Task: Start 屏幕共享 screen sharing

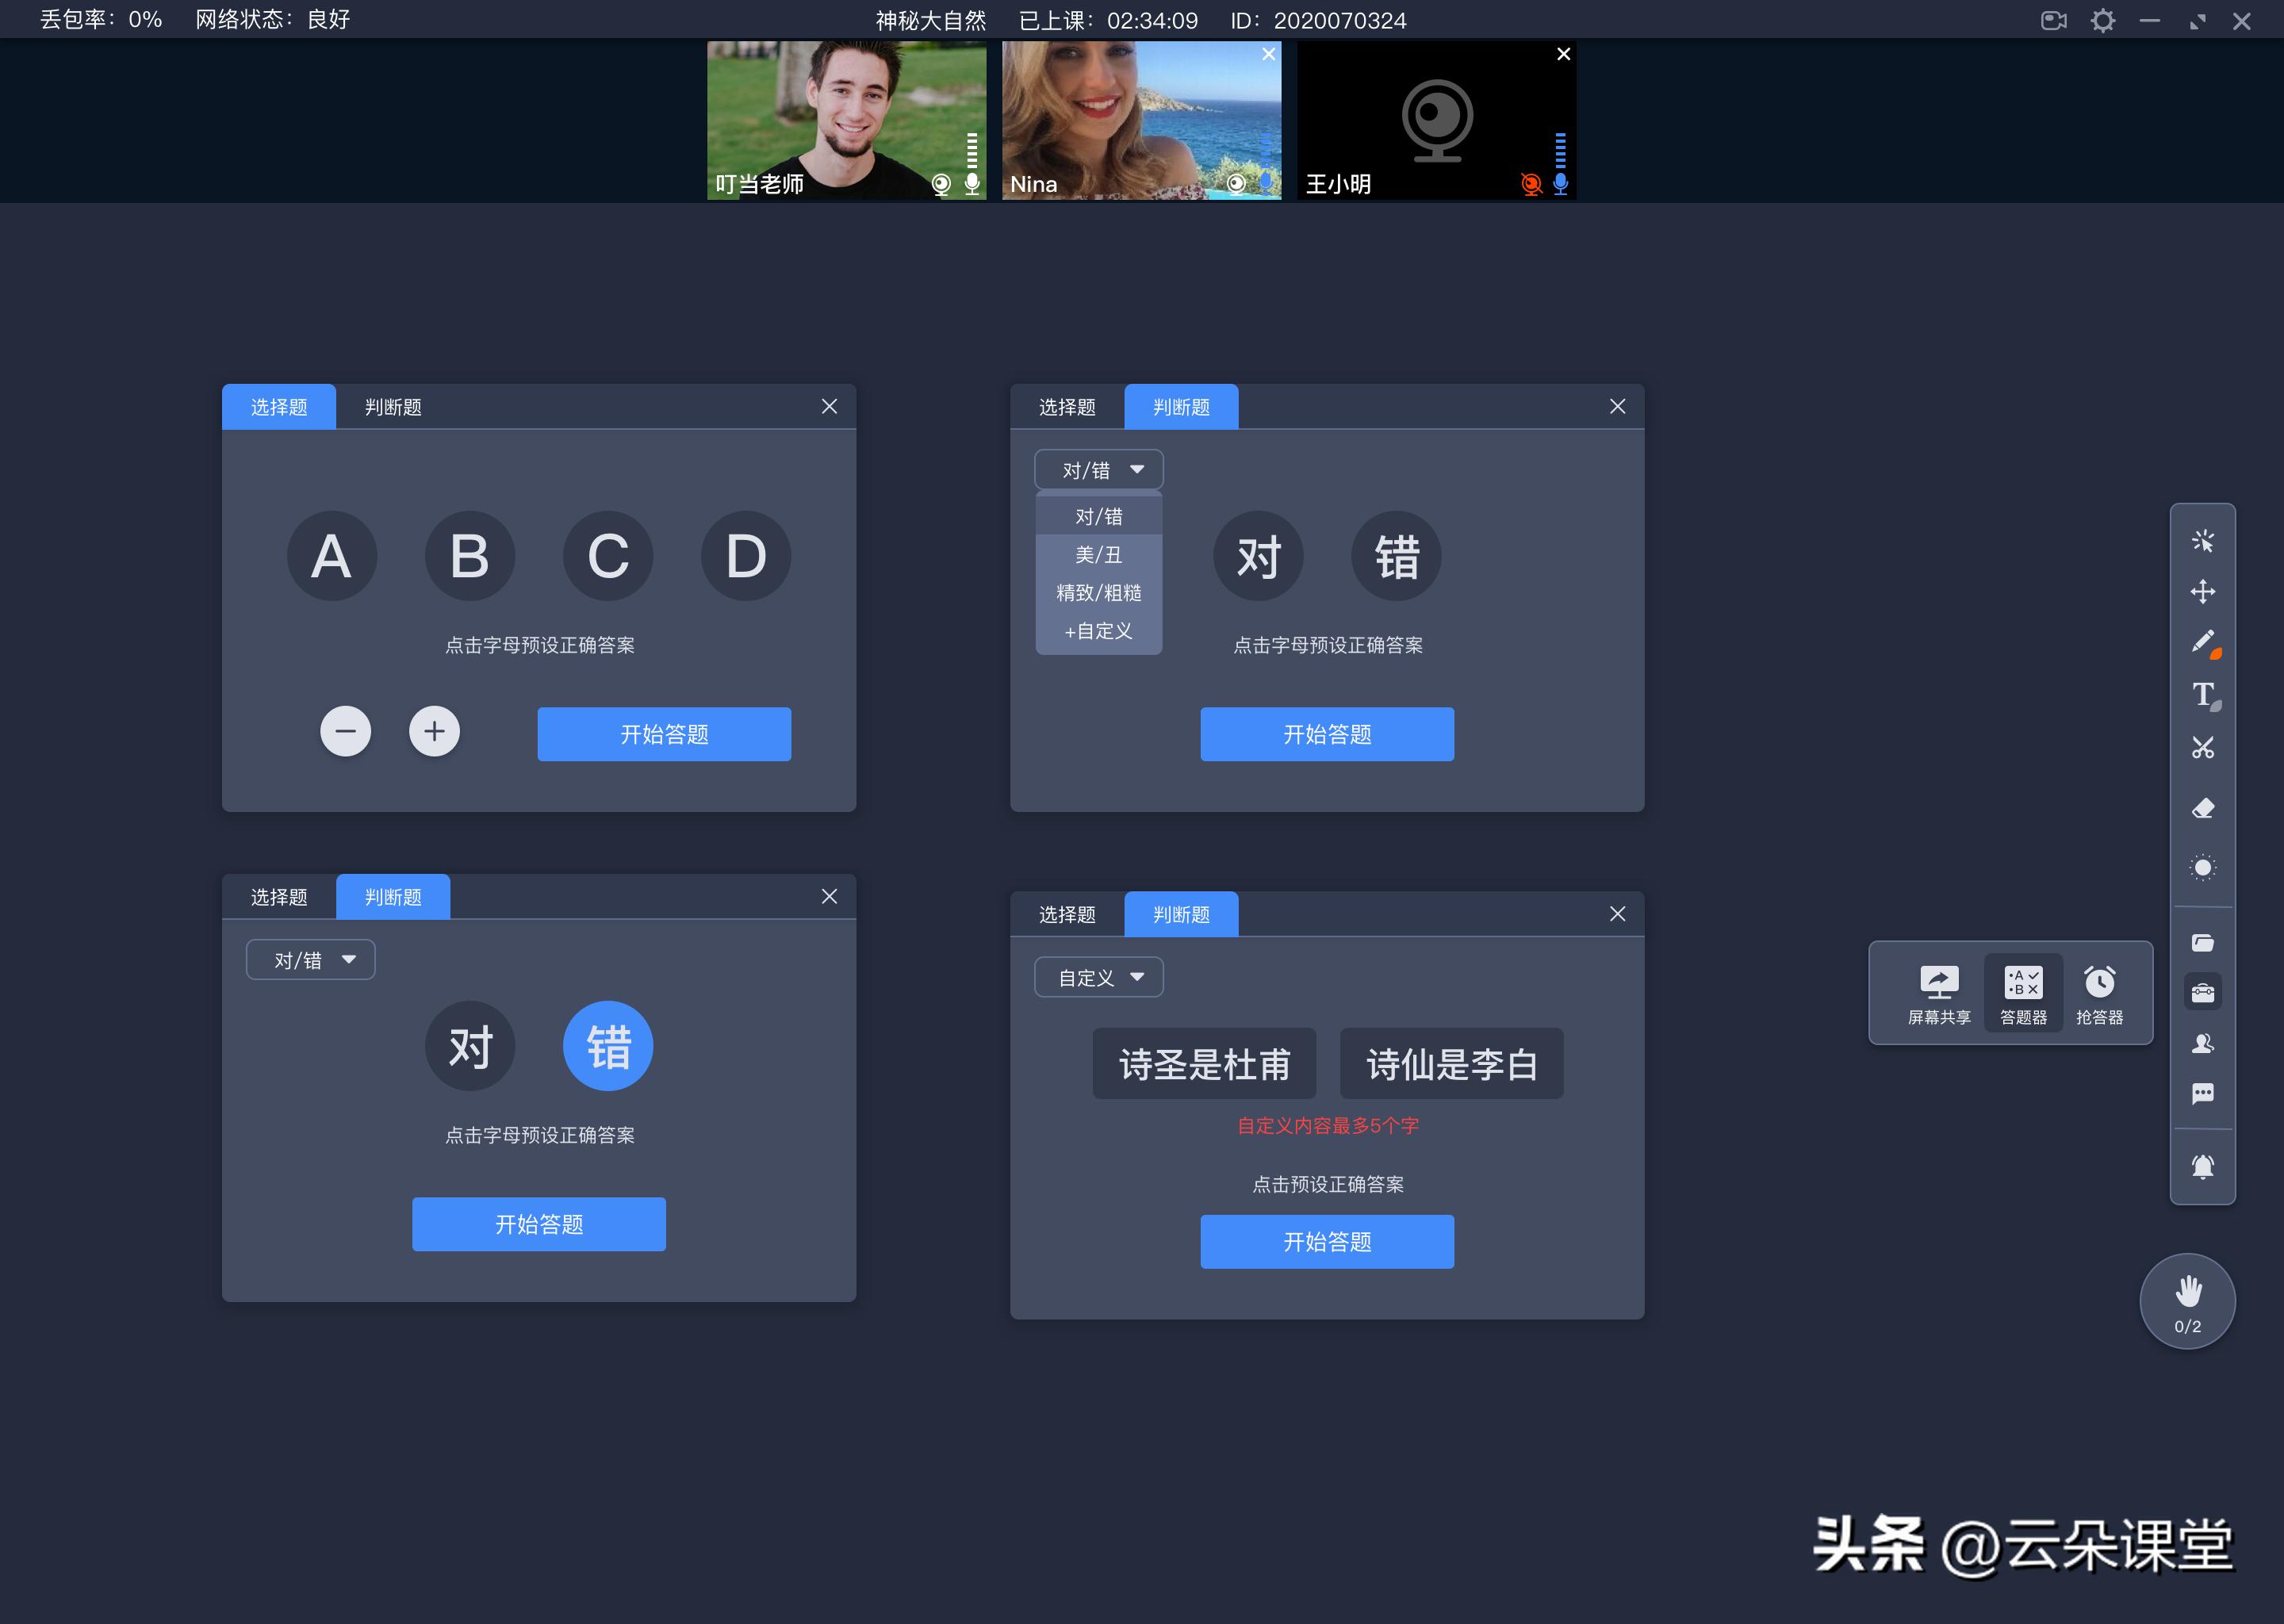Action: pos(1937,991)
